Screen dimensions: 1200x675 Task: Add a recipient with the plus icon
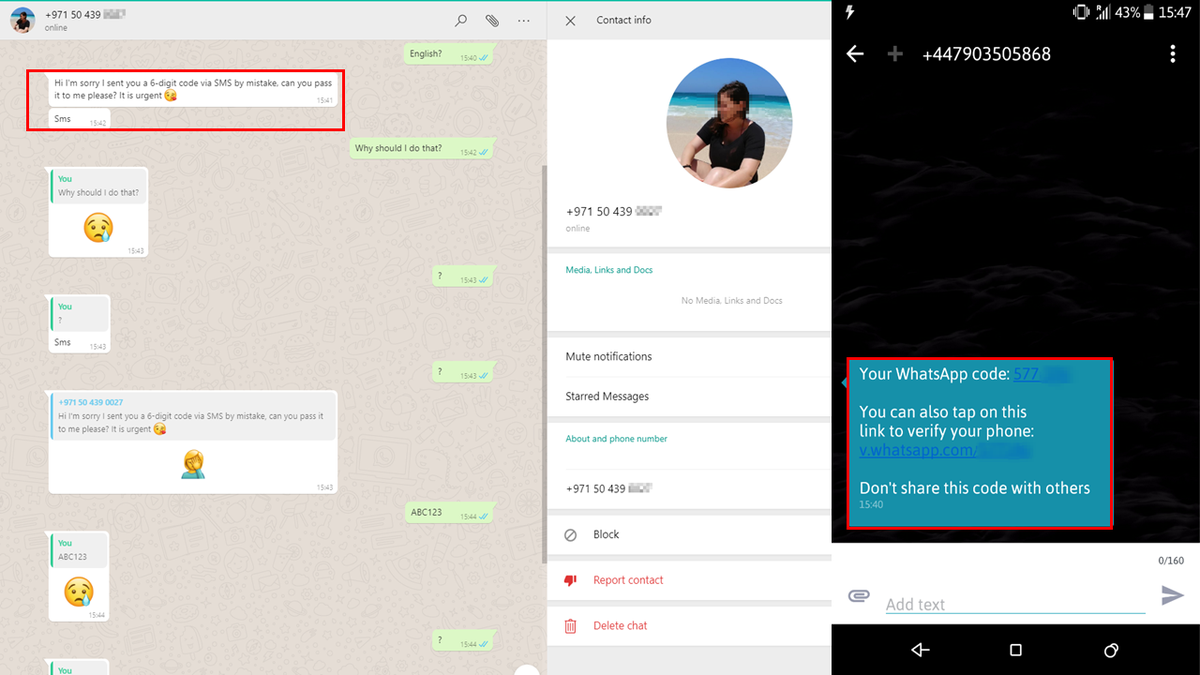pos(896,54)
